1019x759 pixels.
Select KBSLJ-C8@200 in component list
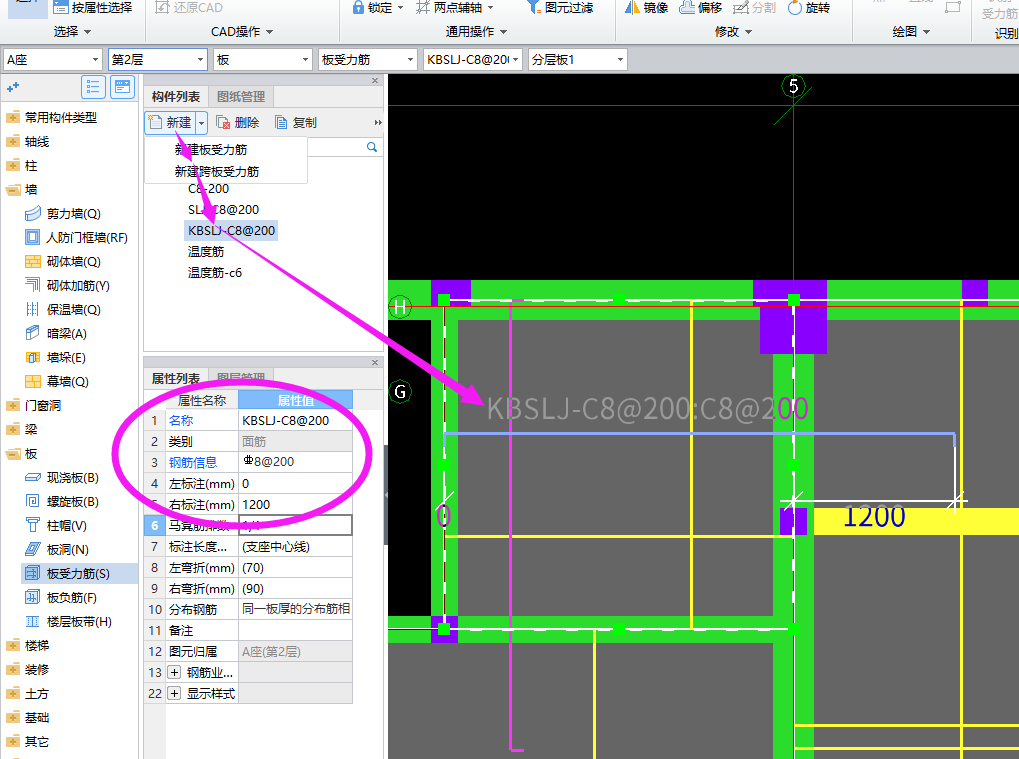point(231,231)
